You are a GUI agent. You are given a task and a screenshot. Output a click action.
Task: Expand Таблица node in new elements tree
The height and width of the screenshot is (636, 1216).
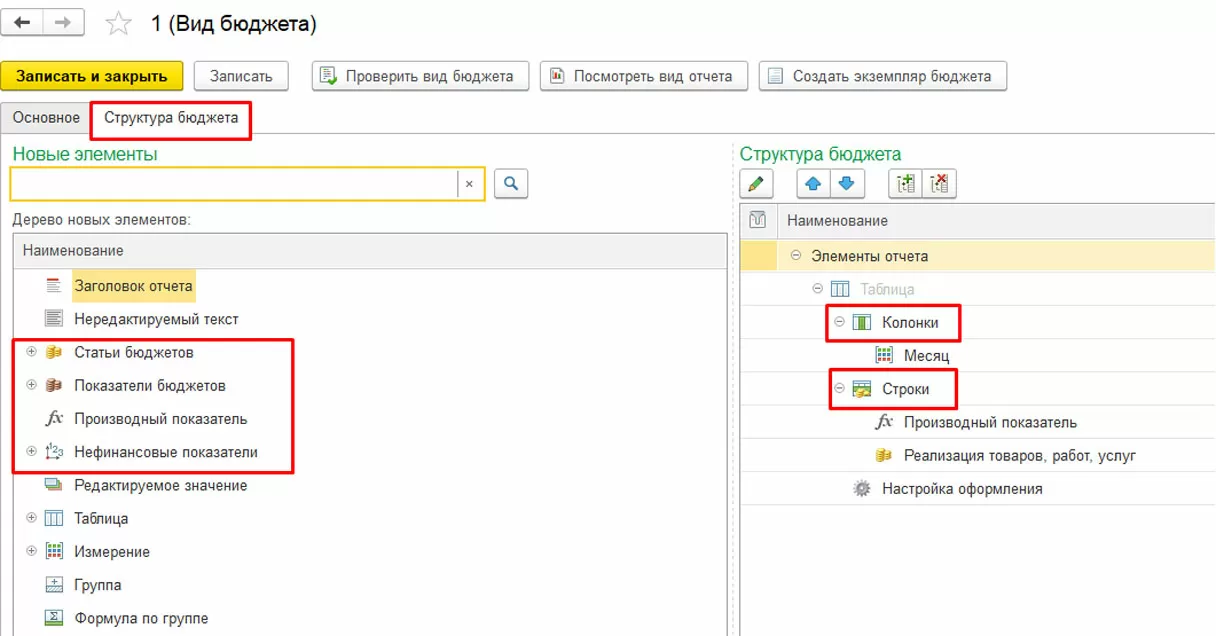pyautogui.click(x=31, y=518)
